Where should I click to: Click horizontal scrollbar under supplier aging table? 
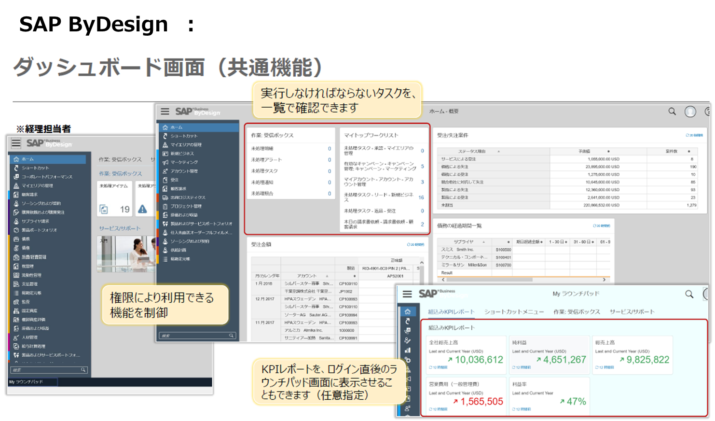[489, 279]
